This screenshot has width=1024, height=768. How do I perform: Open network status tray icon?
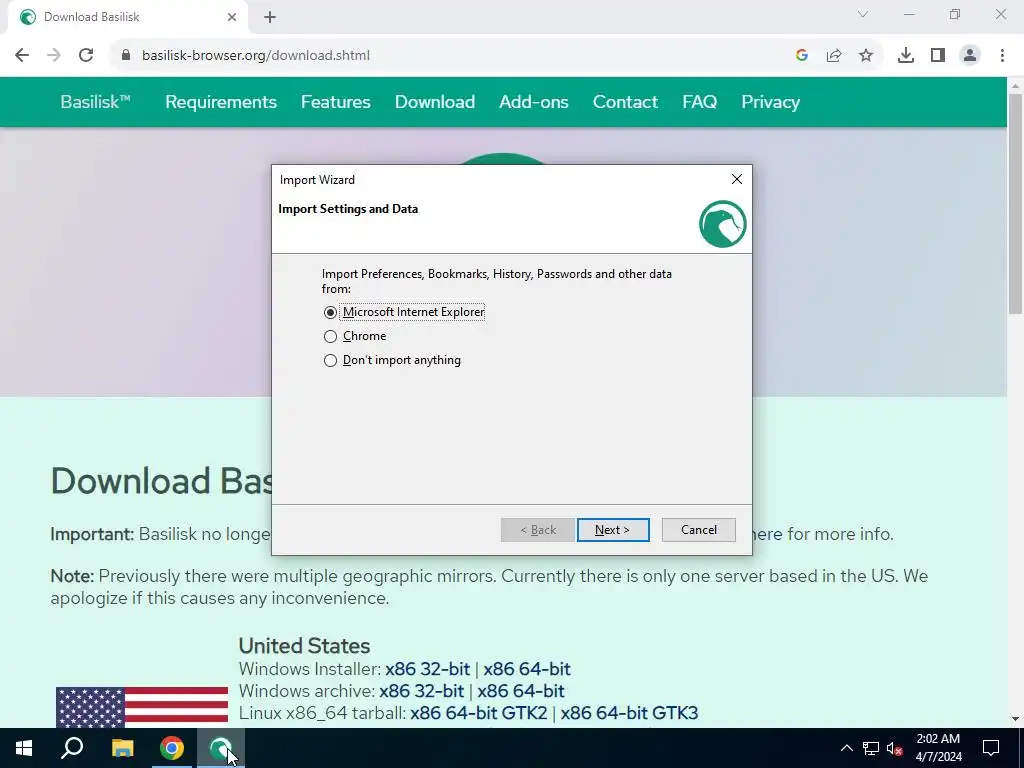(871, 748)
